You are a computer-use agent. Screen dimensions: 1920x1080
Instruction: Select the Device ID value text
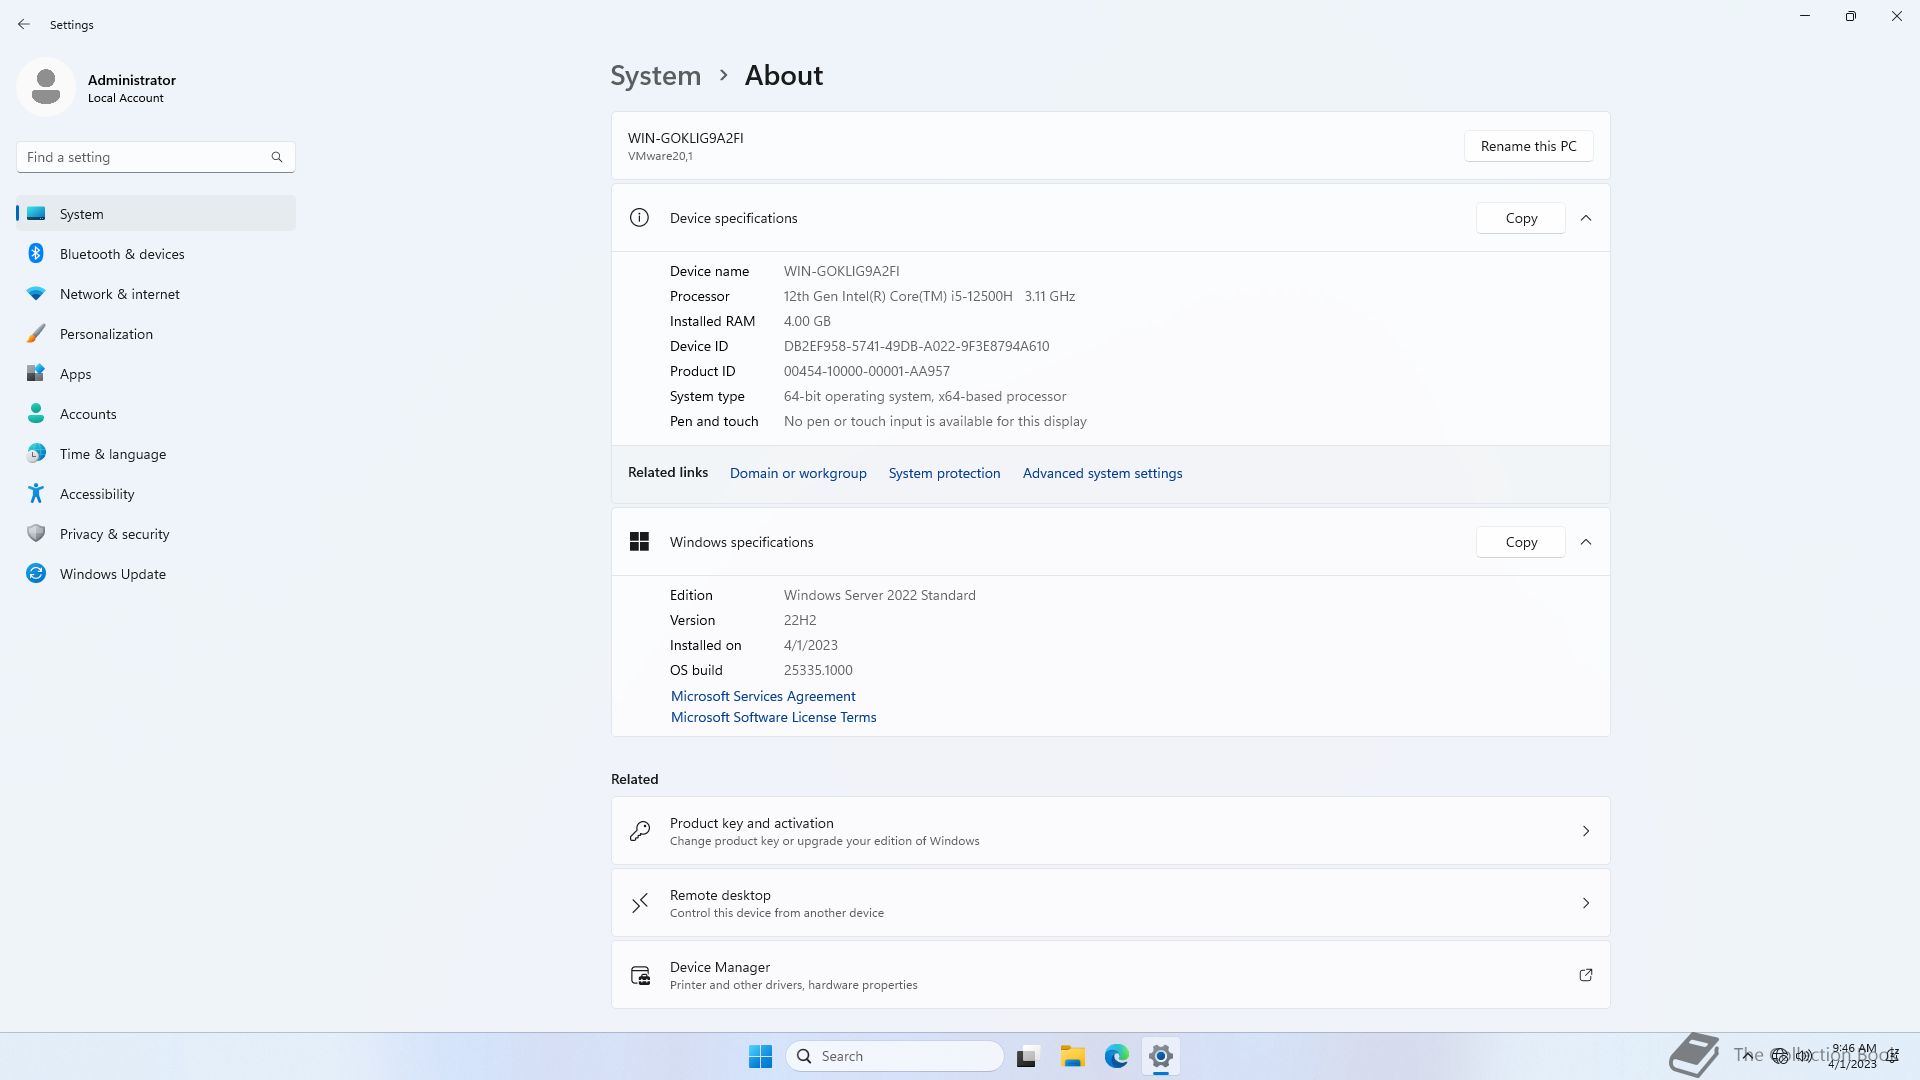[916, 346]
